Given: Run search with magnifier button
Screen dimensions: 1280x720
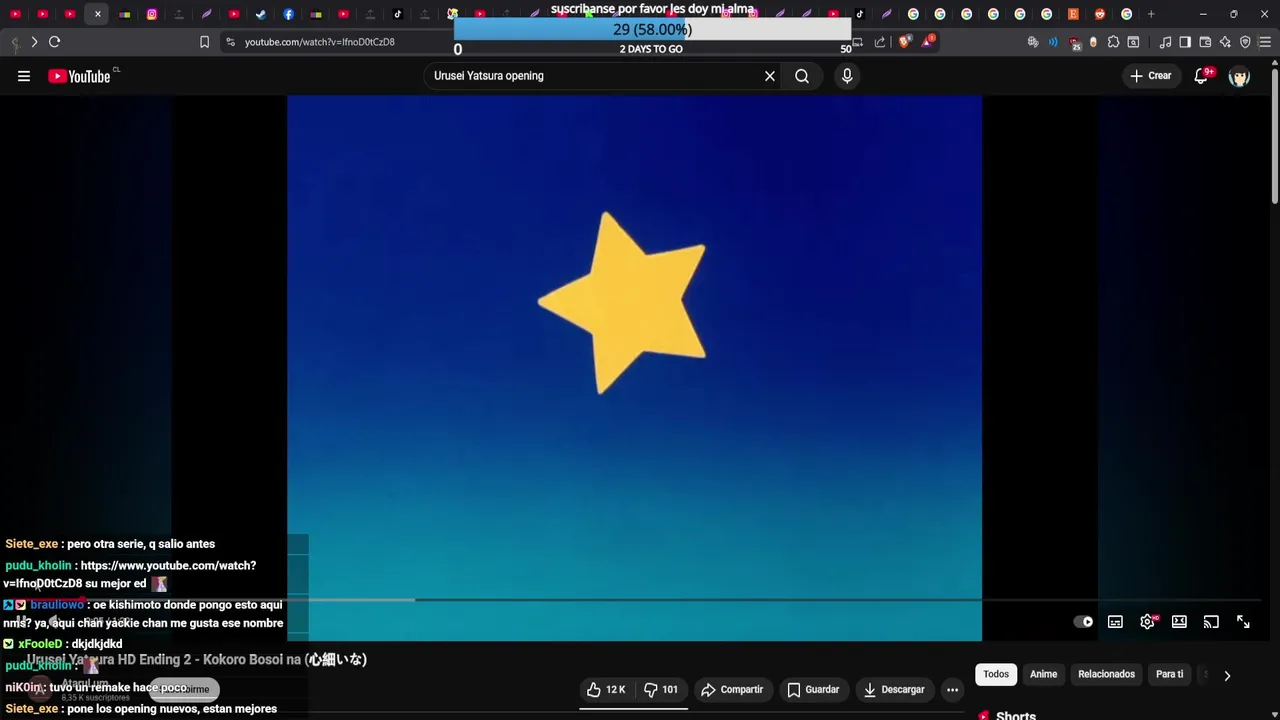Looking at the screenshot, I should click(802, 76).
